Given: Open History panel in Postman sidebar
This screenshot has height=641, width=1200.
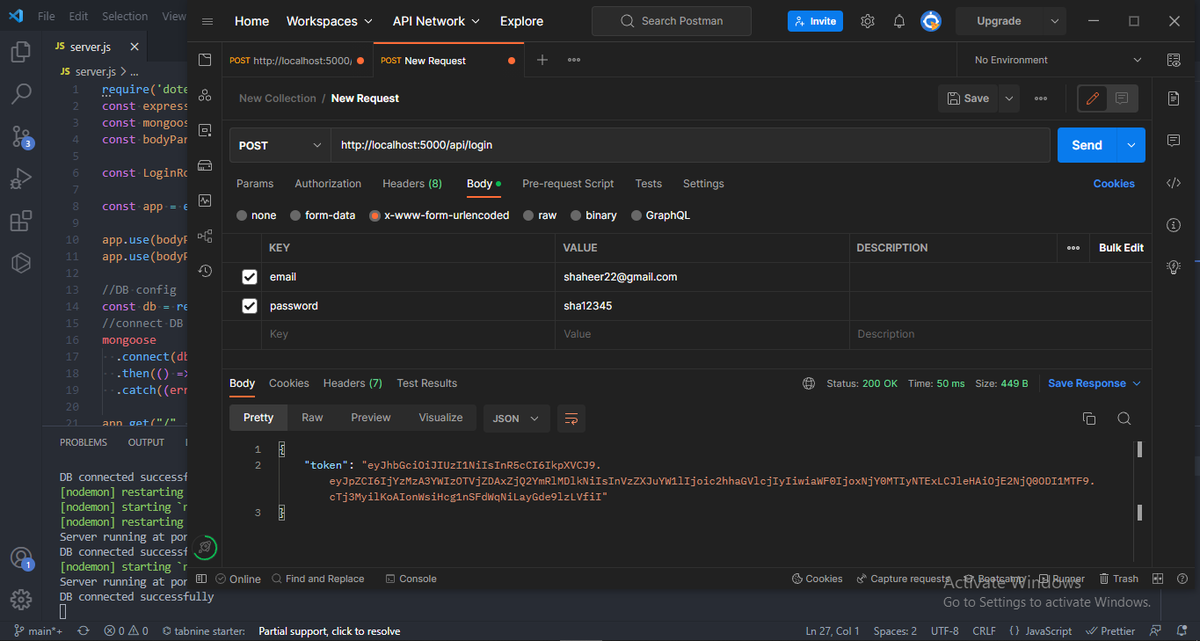Looking at the screenshot, I should click(205, 271).
